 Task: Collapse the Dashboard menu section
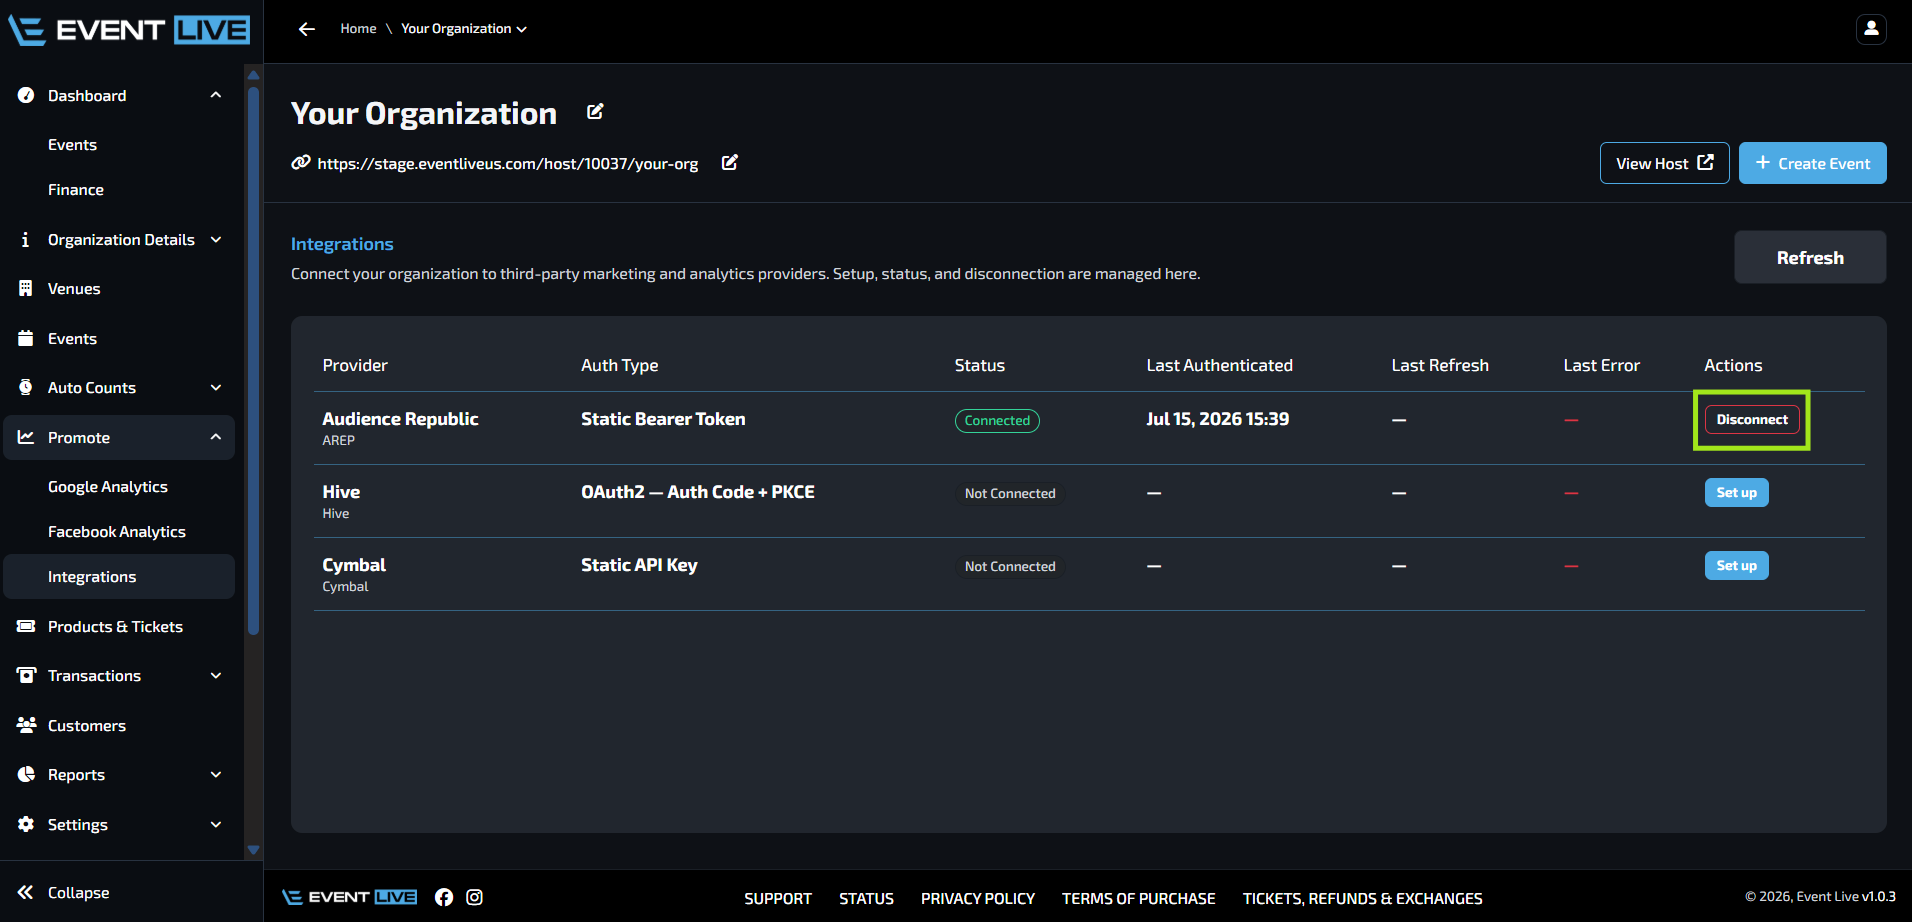216,95
